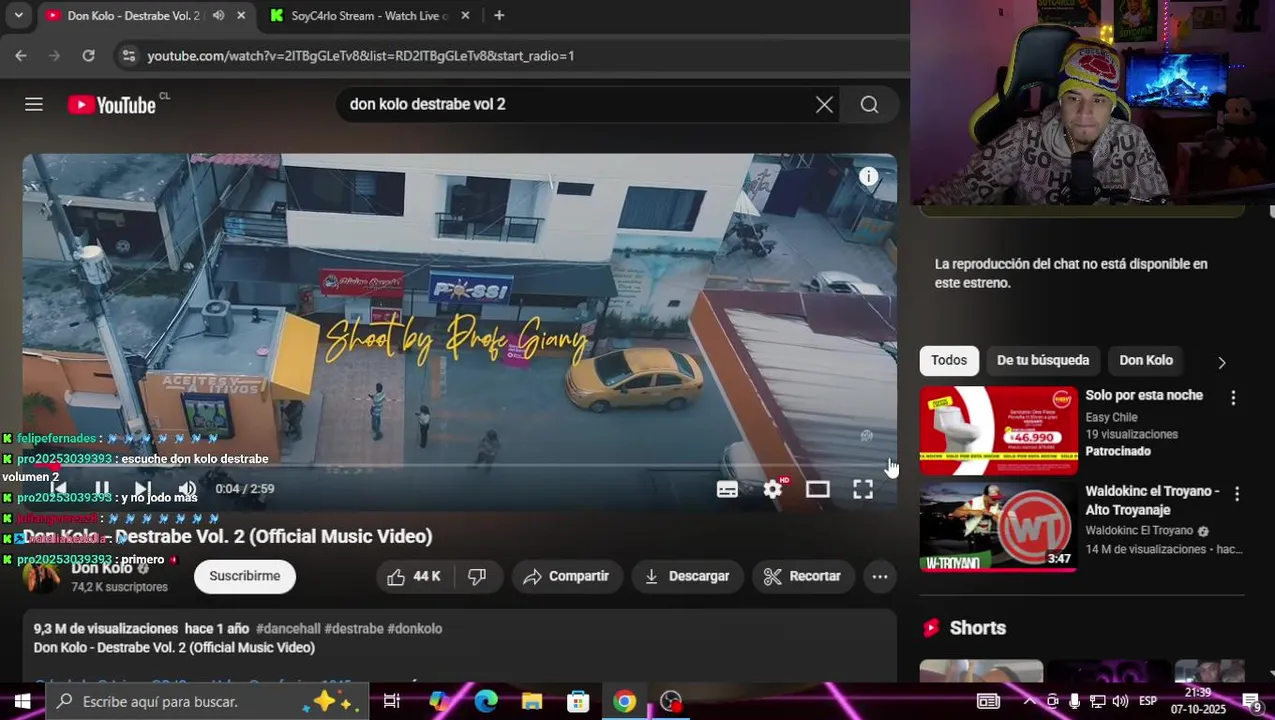Open options for Solo por esta noche
This screenshot has height=720, width=1275.
(1233, 398)
